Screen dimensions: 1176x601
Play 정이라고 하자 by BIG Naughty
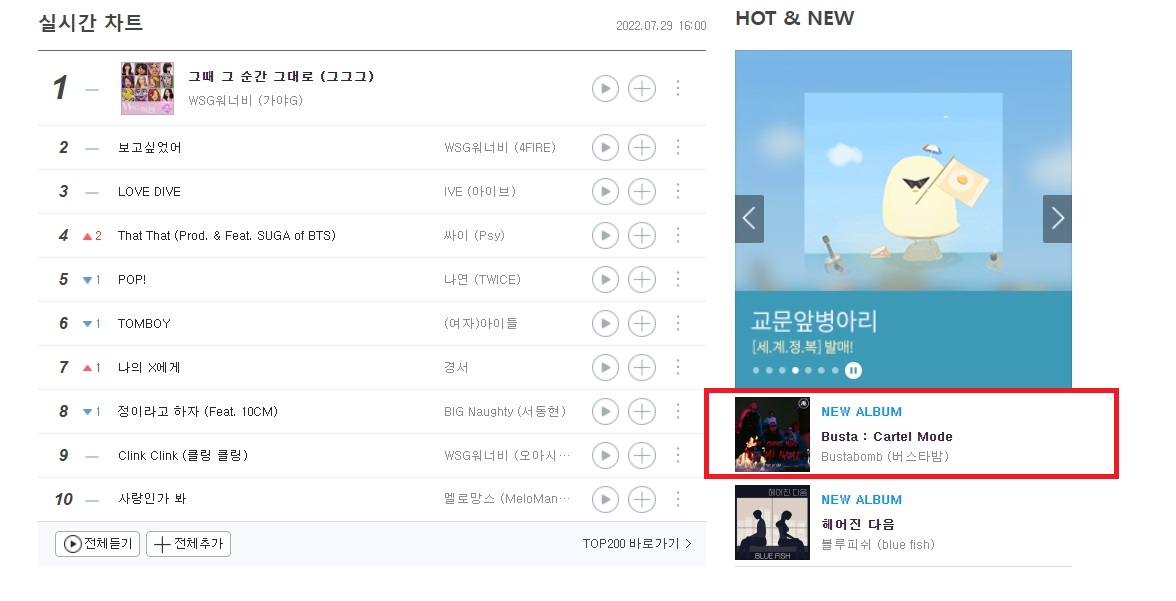point(605,411)
